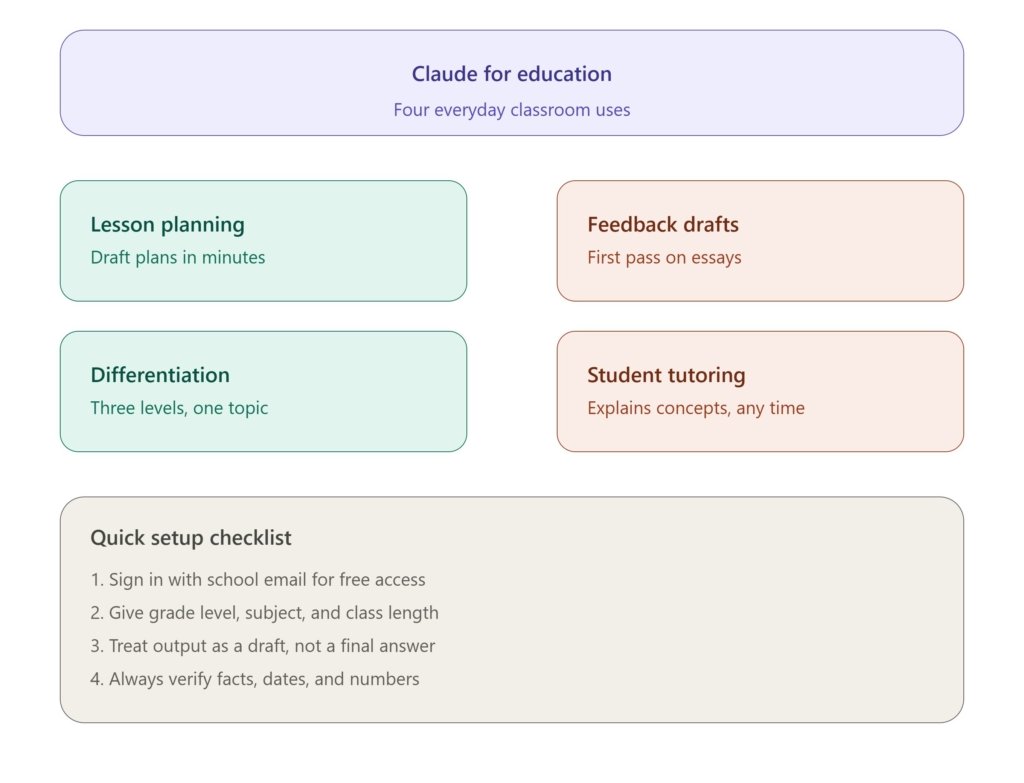Click 'Explains concepts, any time' description

[x=696, y=408]
